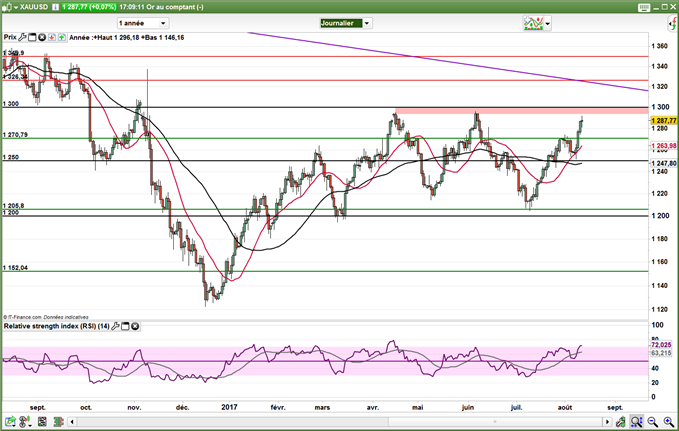Click the 'août' label on time axis

point(565,407)
